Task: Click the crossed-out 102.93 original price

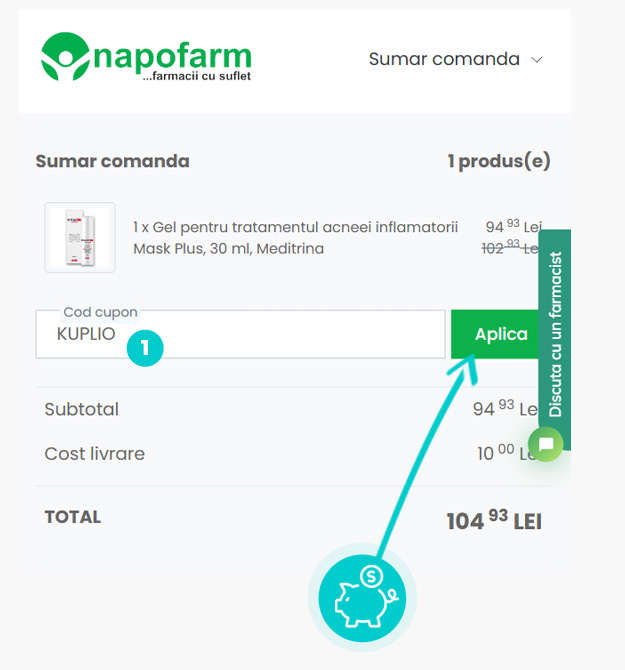Action: click(510, 247)
